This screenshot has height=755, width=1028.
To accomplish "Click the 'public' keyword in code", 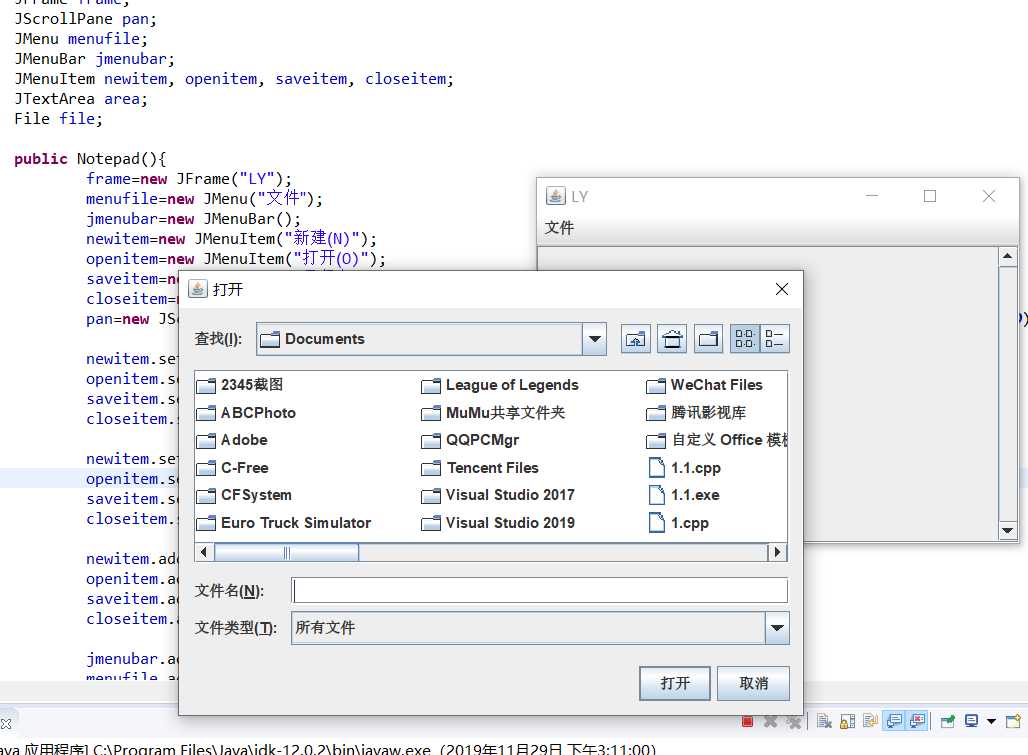I will coord(41,159).
